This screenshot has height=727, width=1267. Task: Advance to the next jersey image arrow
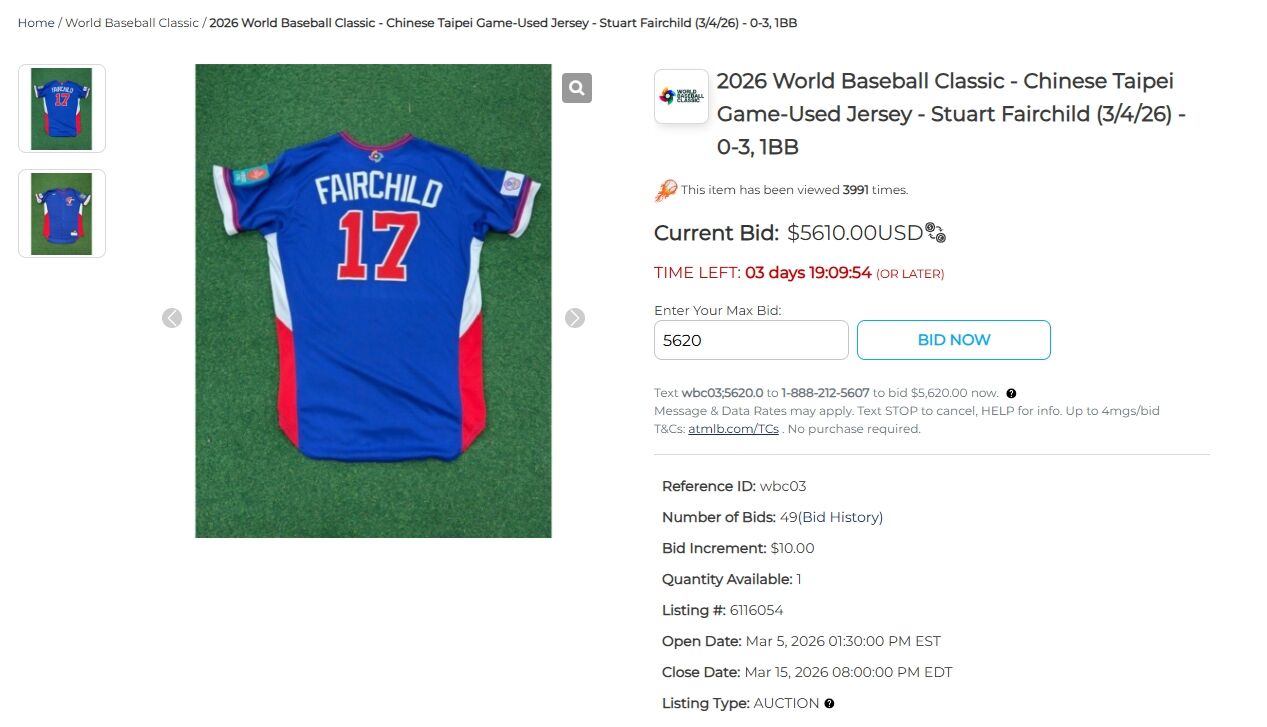pyautogui.click(x=575, y=318)
